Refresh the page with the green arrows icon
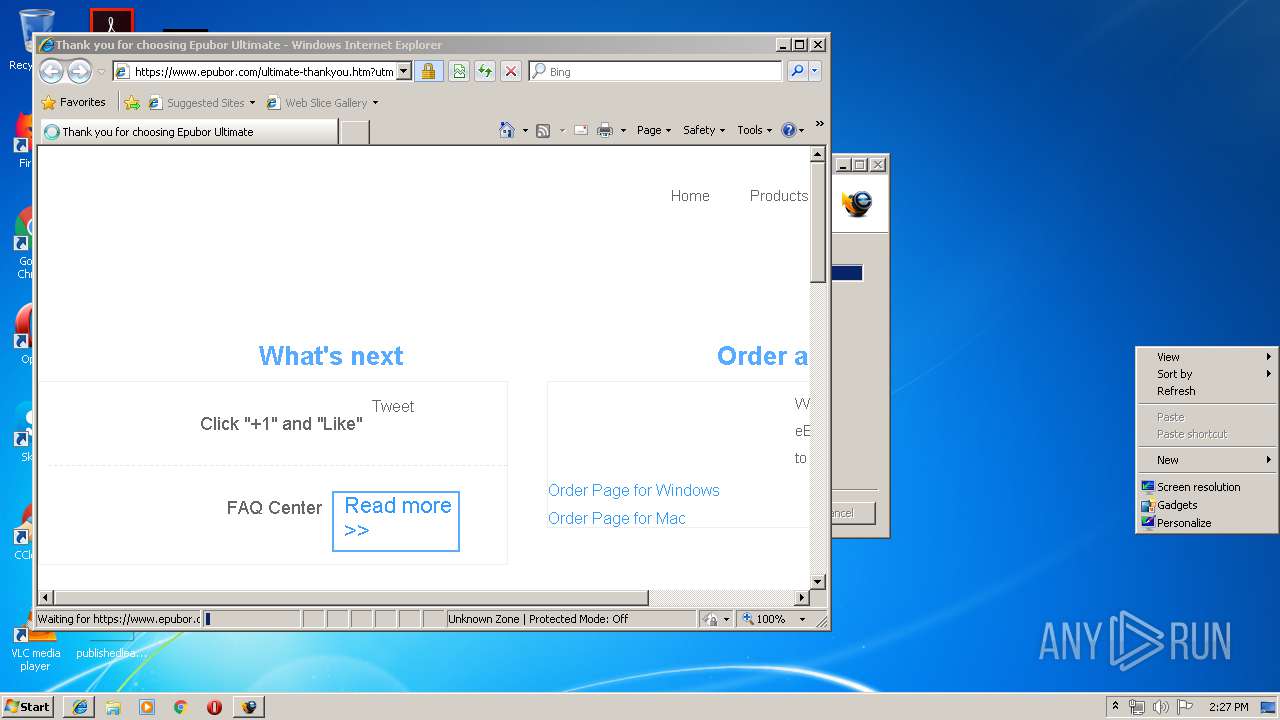This screenshot has height=720, width=1280. (484, 71)
